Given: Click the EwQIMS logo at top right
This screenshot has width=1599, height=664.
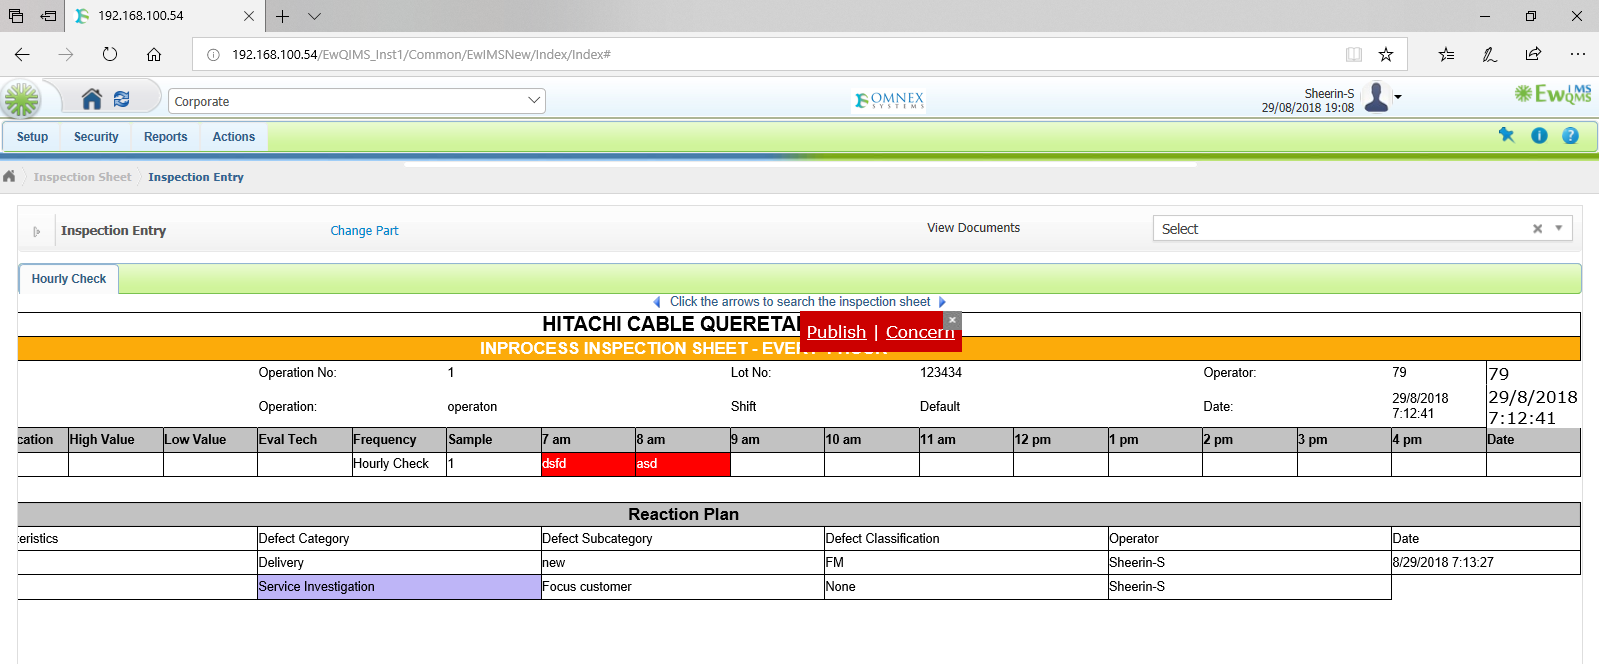Looking at the screenshot, I should pyautogui.click(x=1553, y=94).
